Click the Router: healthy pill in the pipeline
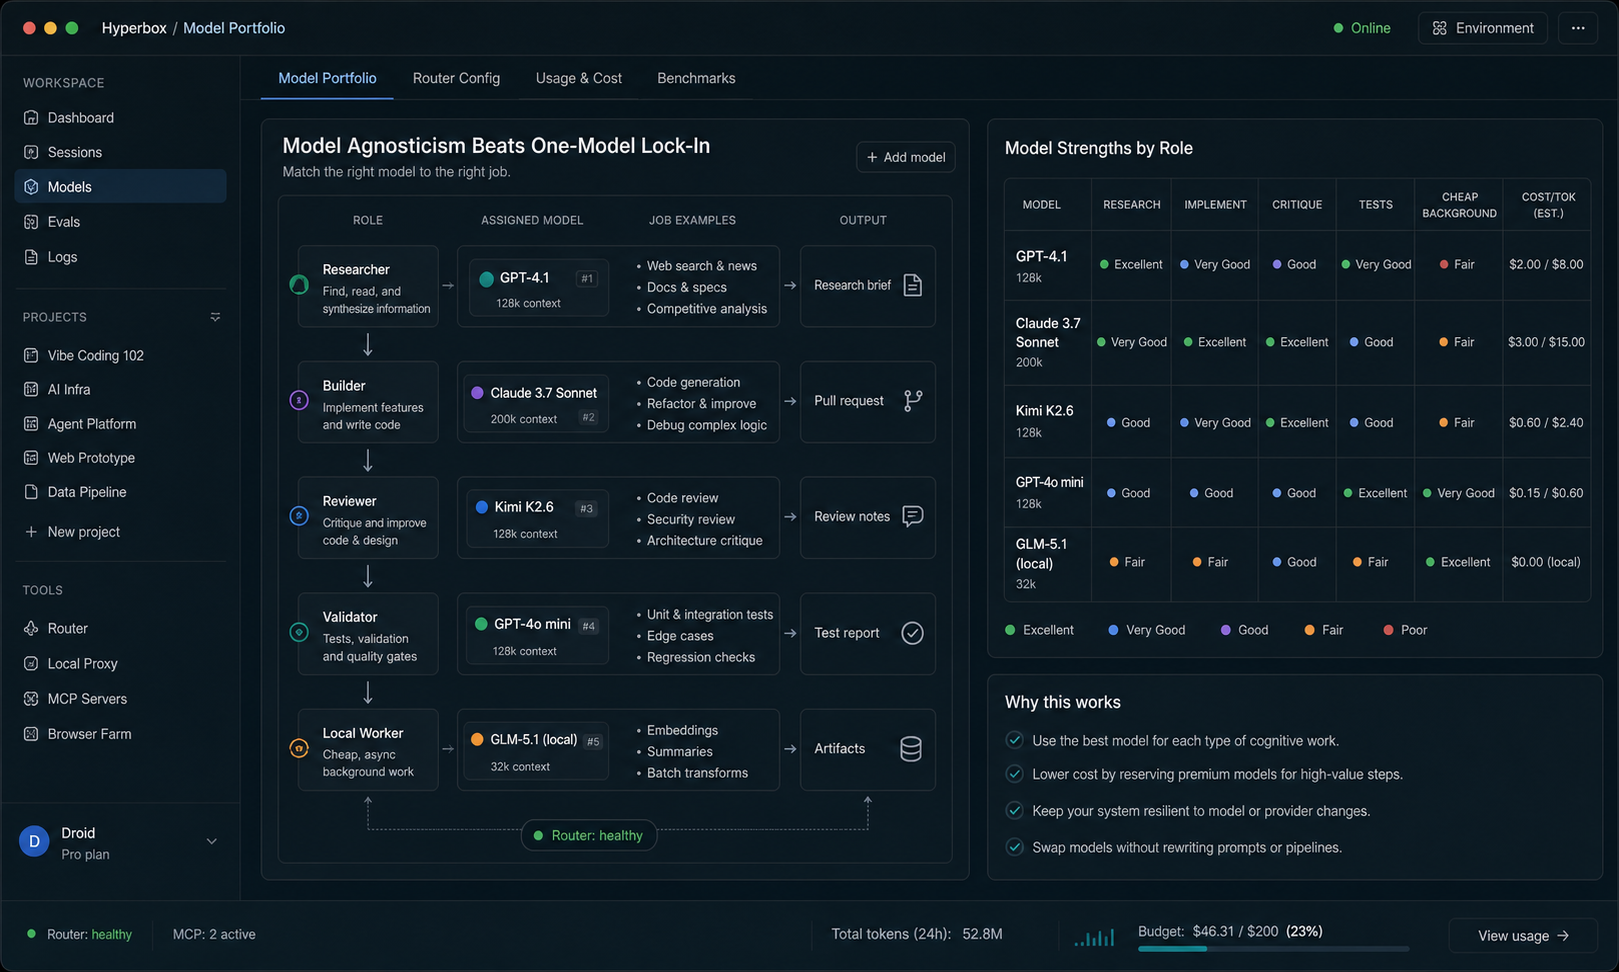 point(589,835)
